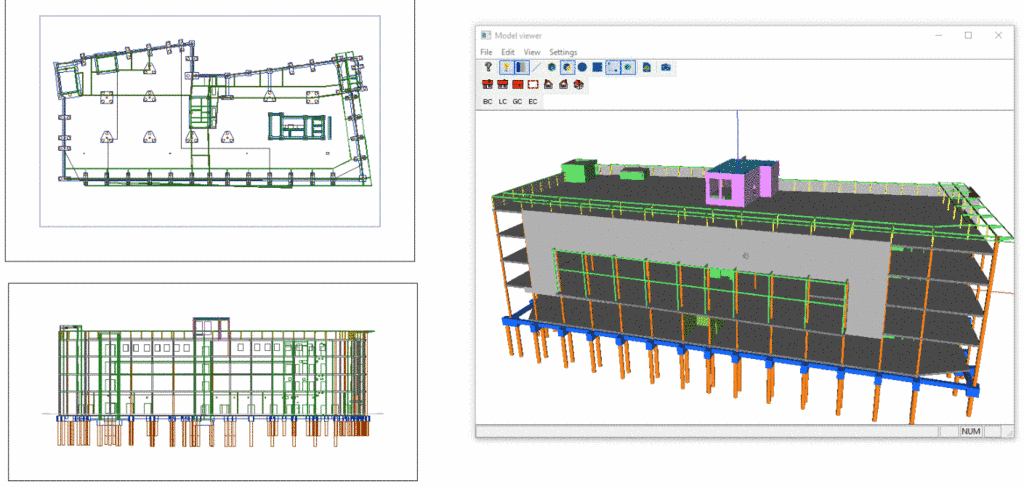This screenshot has height=487, width=1024.
Task: Select the second red building view icon
Action: point(503,84)
